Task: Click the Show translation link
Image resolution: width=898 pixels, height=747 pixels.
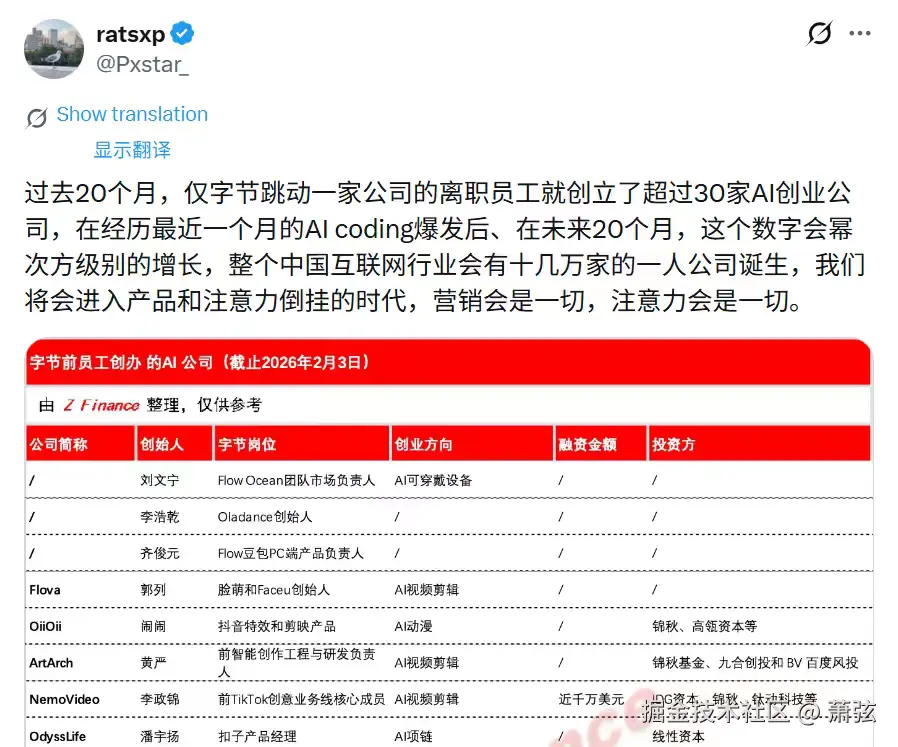Action: [x=132, y=114]
